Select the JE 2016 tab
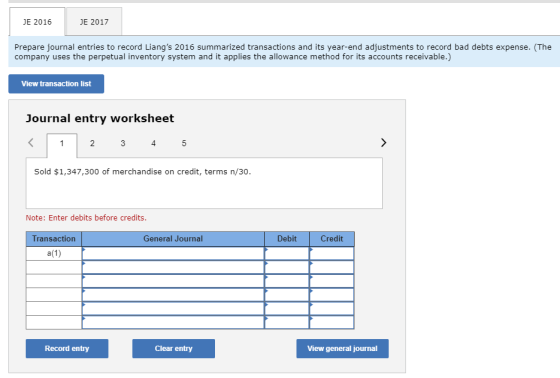 pos(37,22)
